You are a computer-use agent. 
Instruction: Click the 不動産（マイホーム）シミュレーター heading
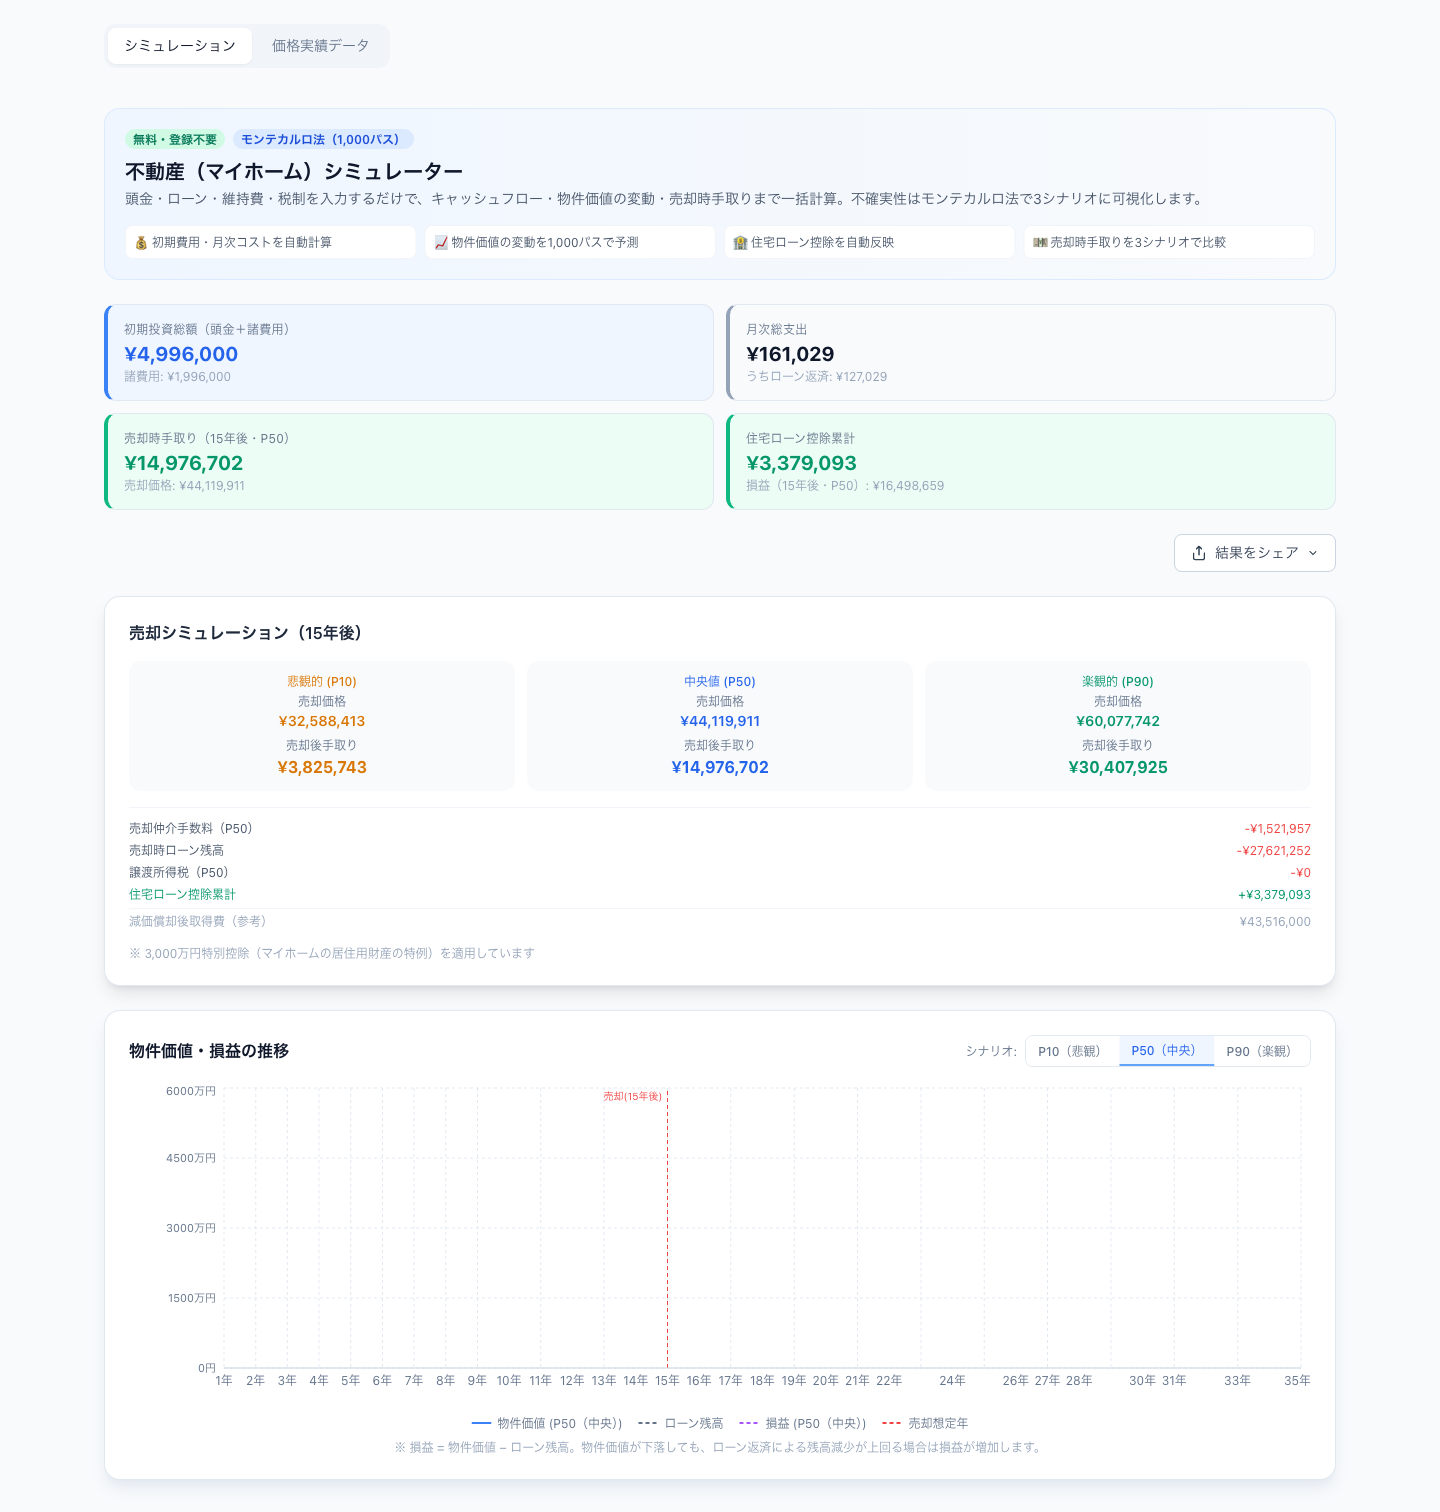coord(294,172)
